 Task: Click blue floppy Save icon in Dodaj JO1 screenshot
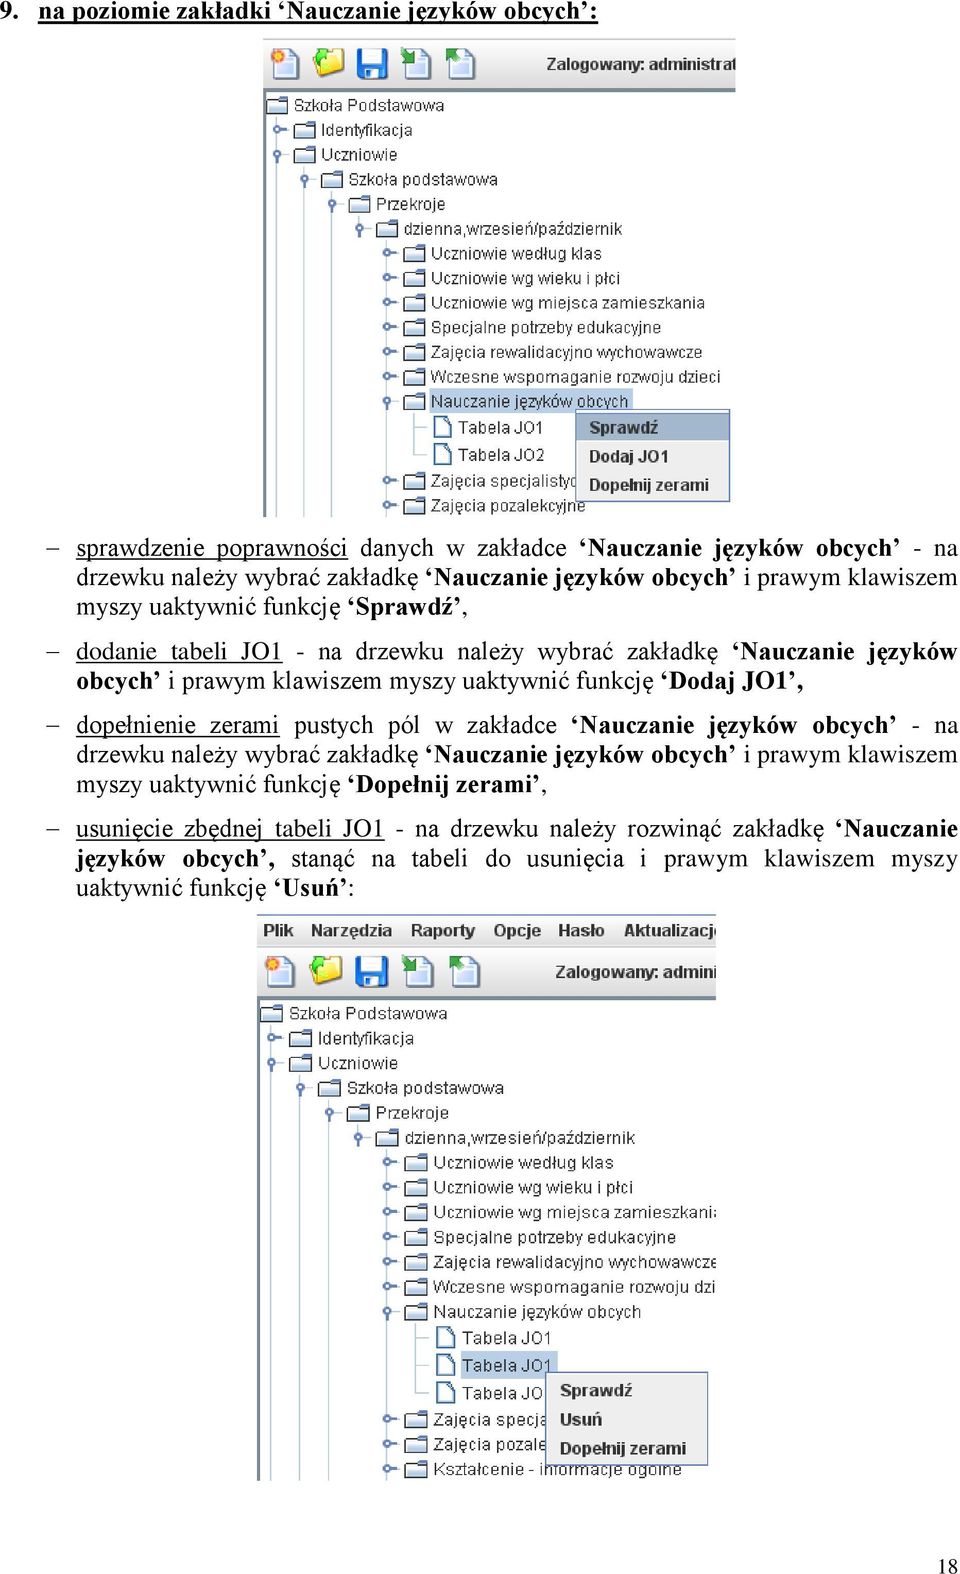(x=372, y=64)
